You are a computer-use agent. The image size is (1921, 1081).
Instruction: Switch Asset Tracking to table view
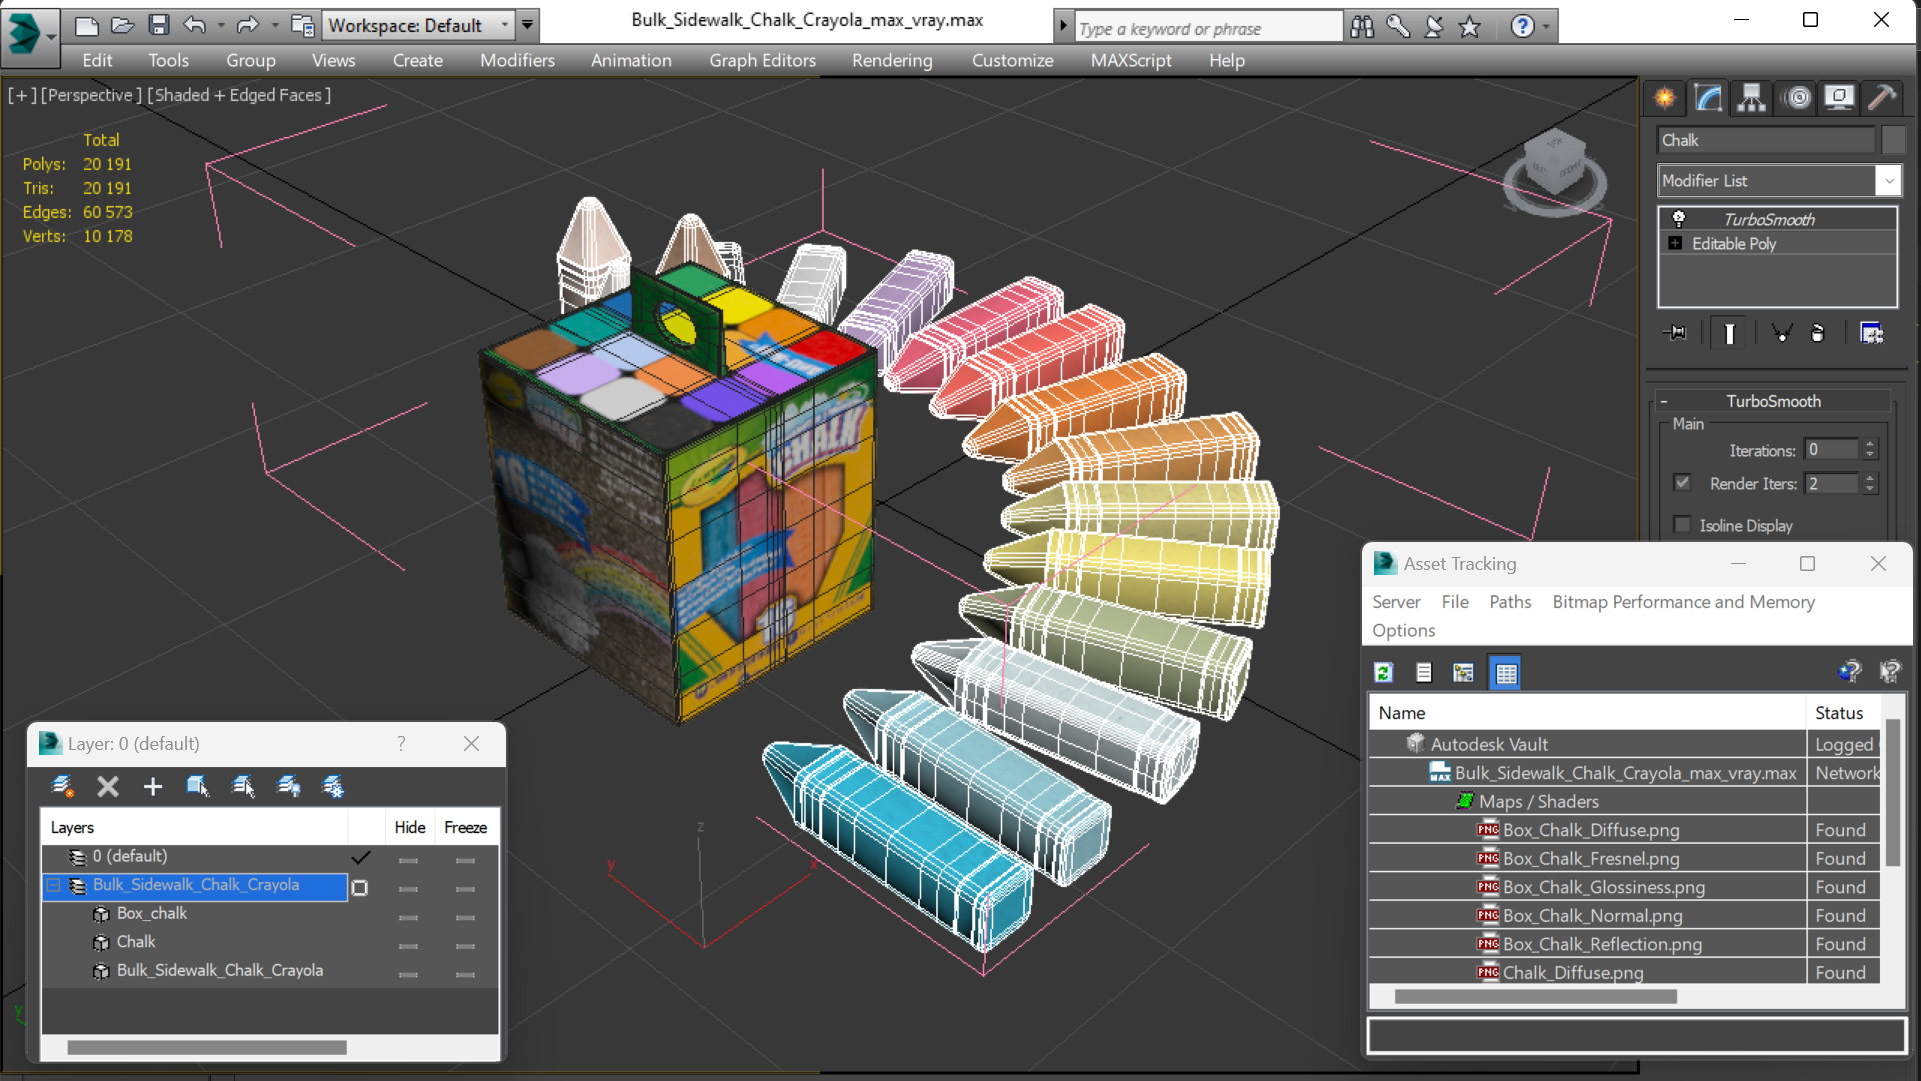point(1506,673)
